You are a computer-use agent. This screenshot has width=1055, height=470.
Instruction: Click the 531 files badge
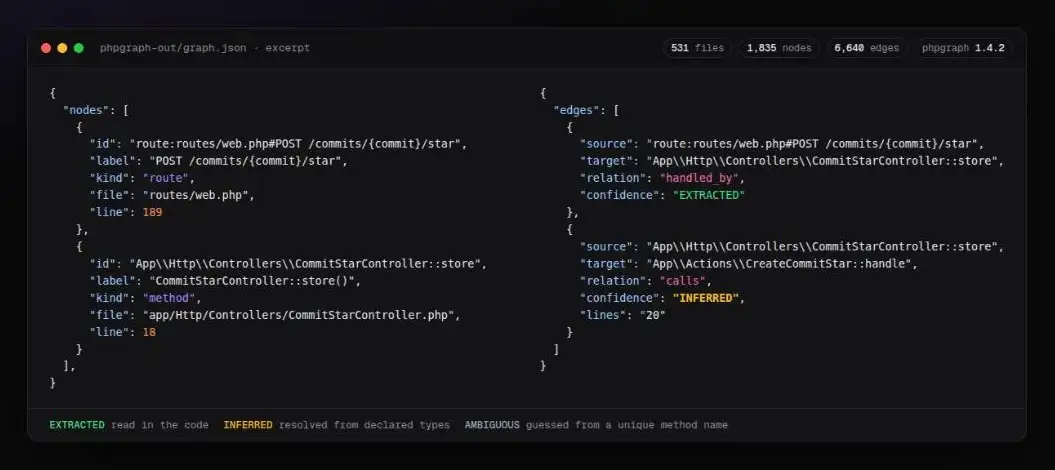[x=697, y=48]
